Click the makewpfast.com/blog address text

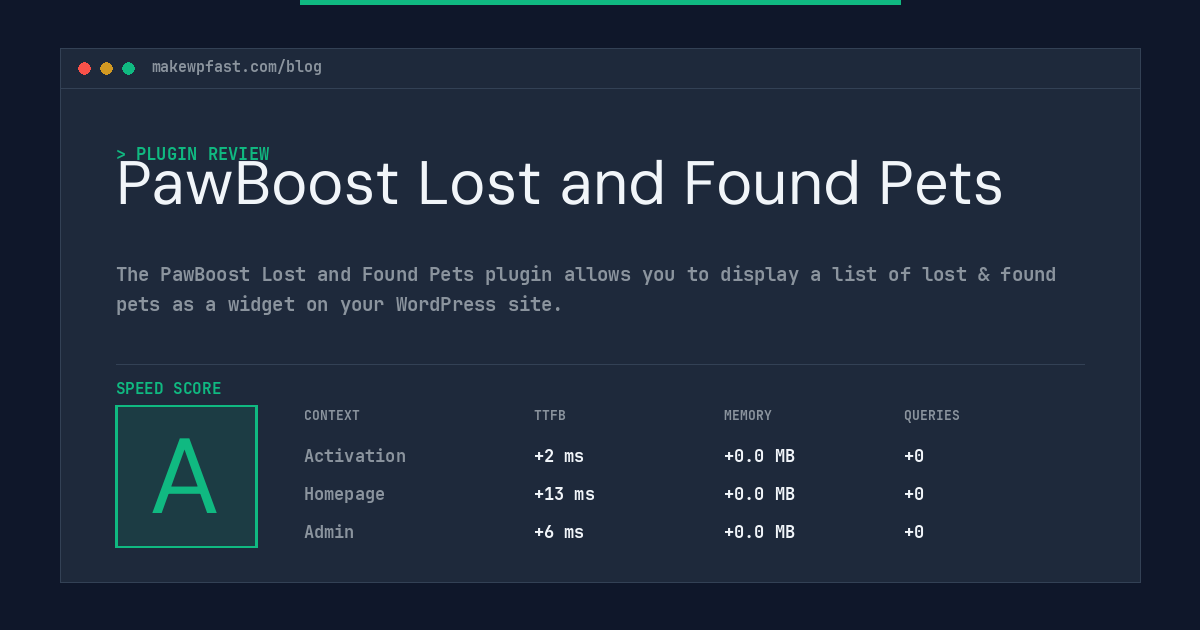(x=237, y=67)
